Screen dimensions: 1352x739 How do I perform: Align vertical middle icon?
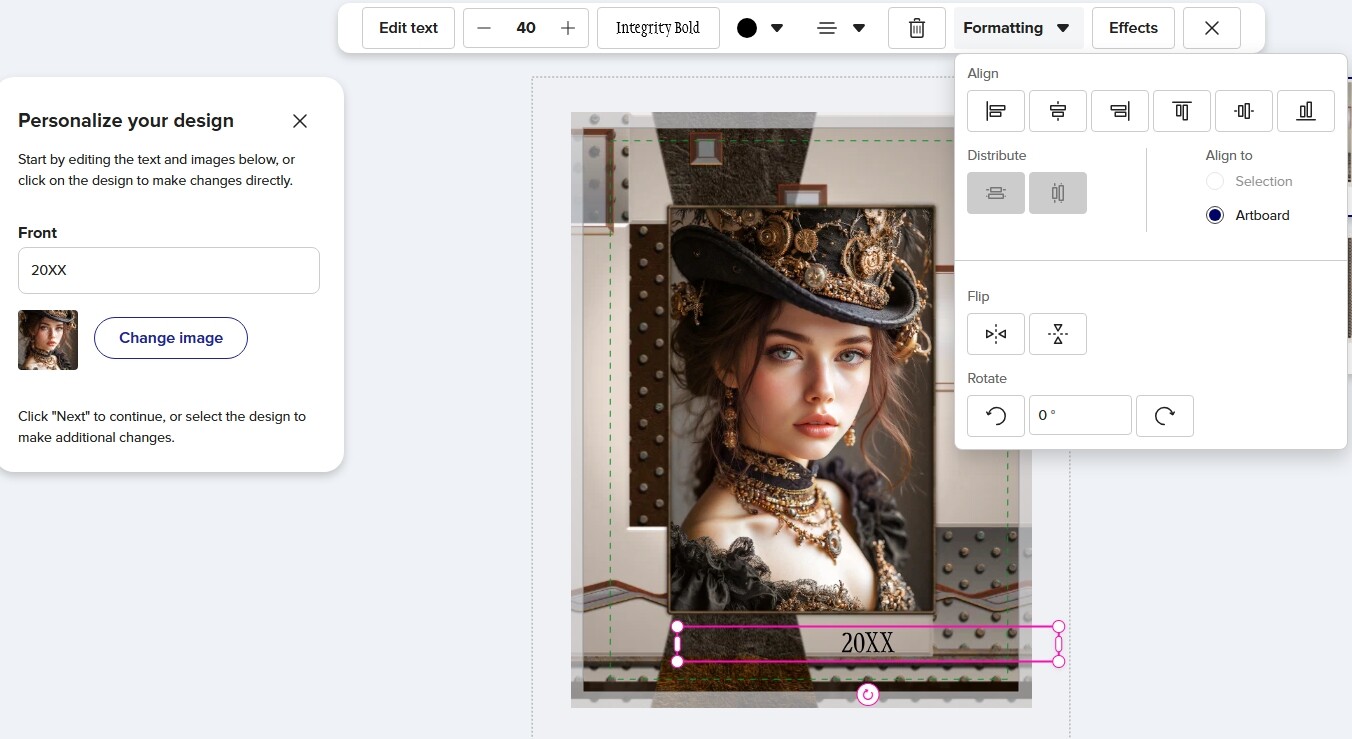tap(1244, 111)
